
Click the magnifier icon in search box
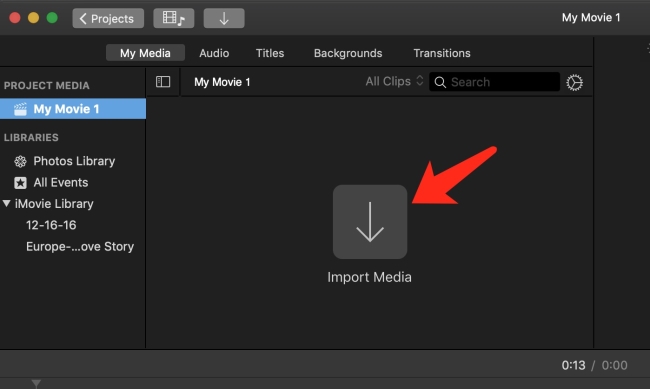tap(440, 82)
